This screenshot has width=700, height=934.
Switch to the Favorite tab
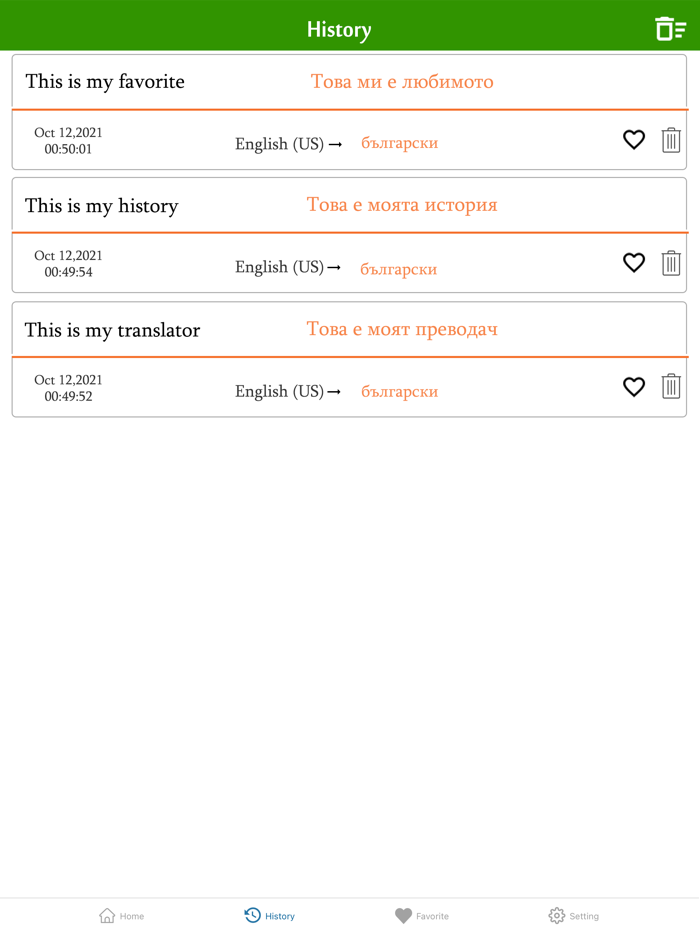[x=422, y=915]
